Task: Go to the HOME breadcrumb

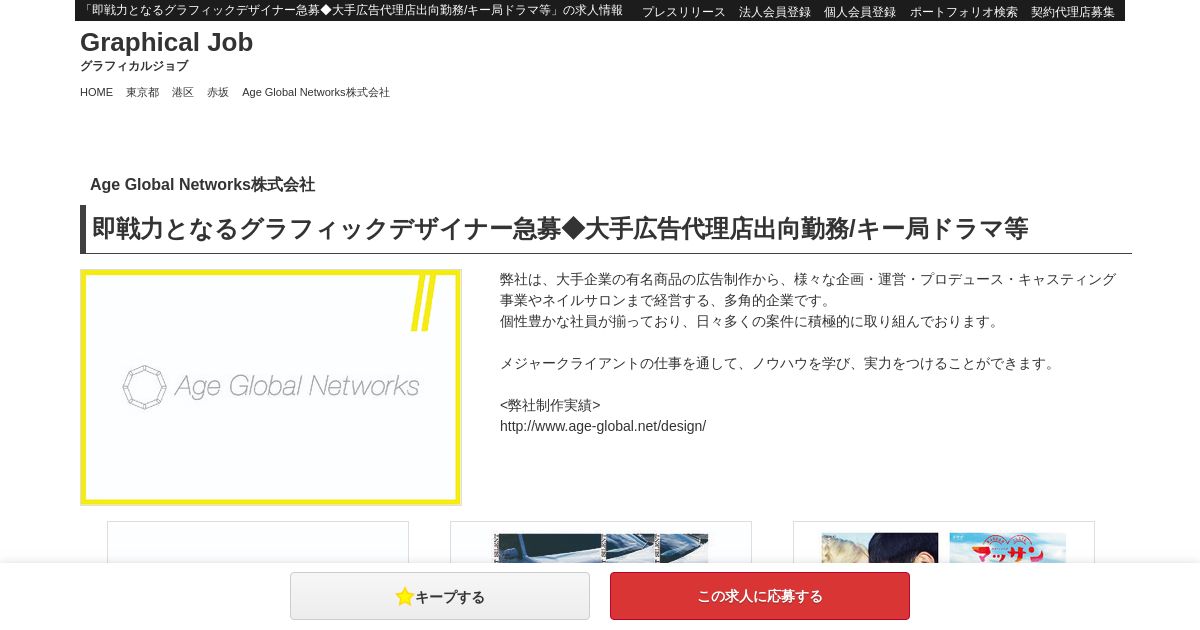Action: point(96,92)
